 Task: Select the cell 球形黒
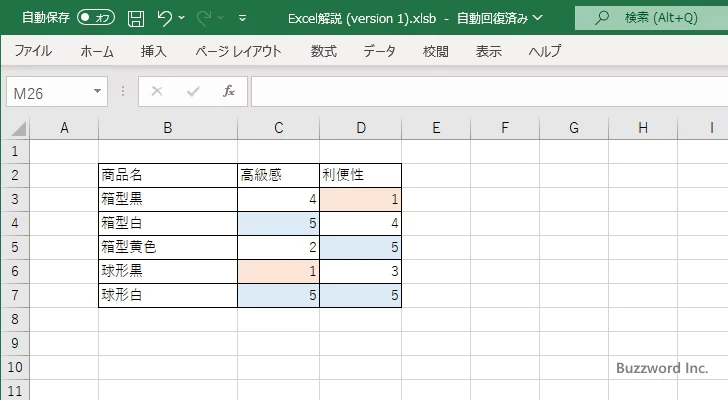[168, 271]
